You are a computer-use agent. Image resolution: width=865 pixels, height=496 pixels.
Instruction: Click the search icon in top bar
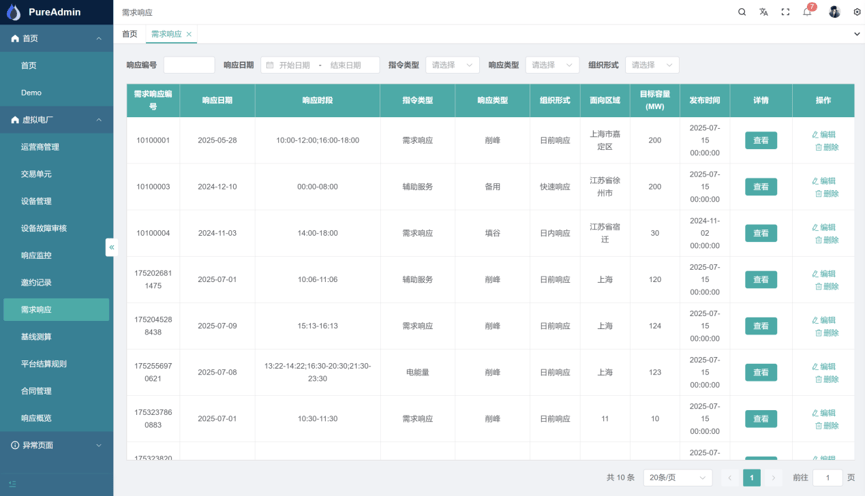coord(742,12)
